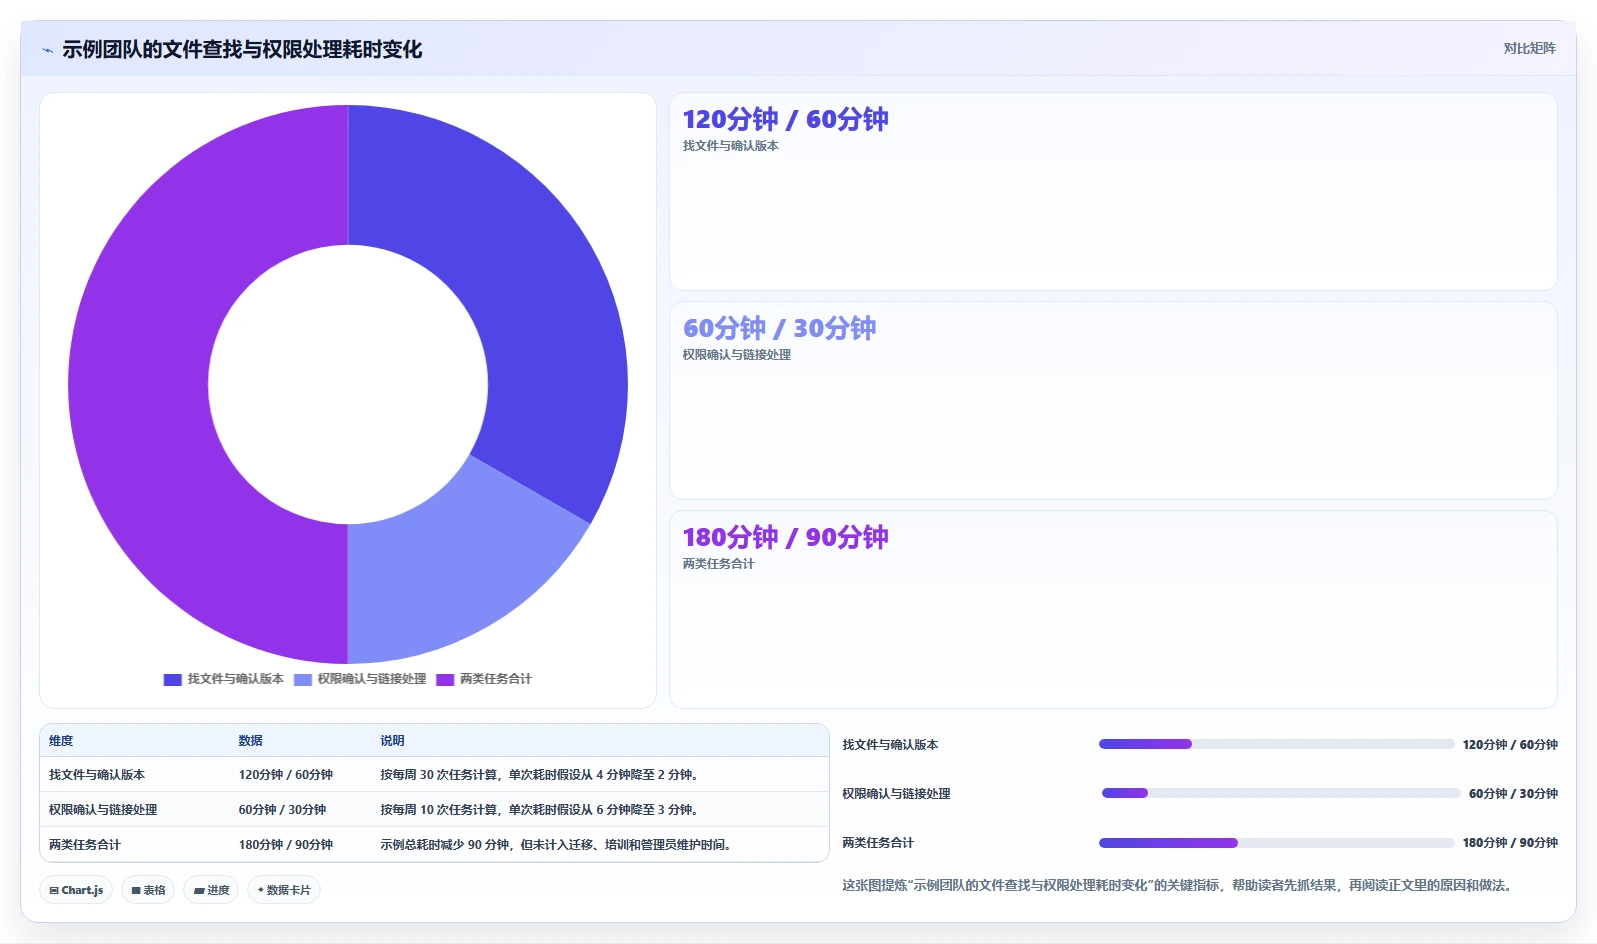Screen dimensions: 1597x944
Task: Click the chart icon beside the title
Action: pyautogui.click(x=47, y=50)
